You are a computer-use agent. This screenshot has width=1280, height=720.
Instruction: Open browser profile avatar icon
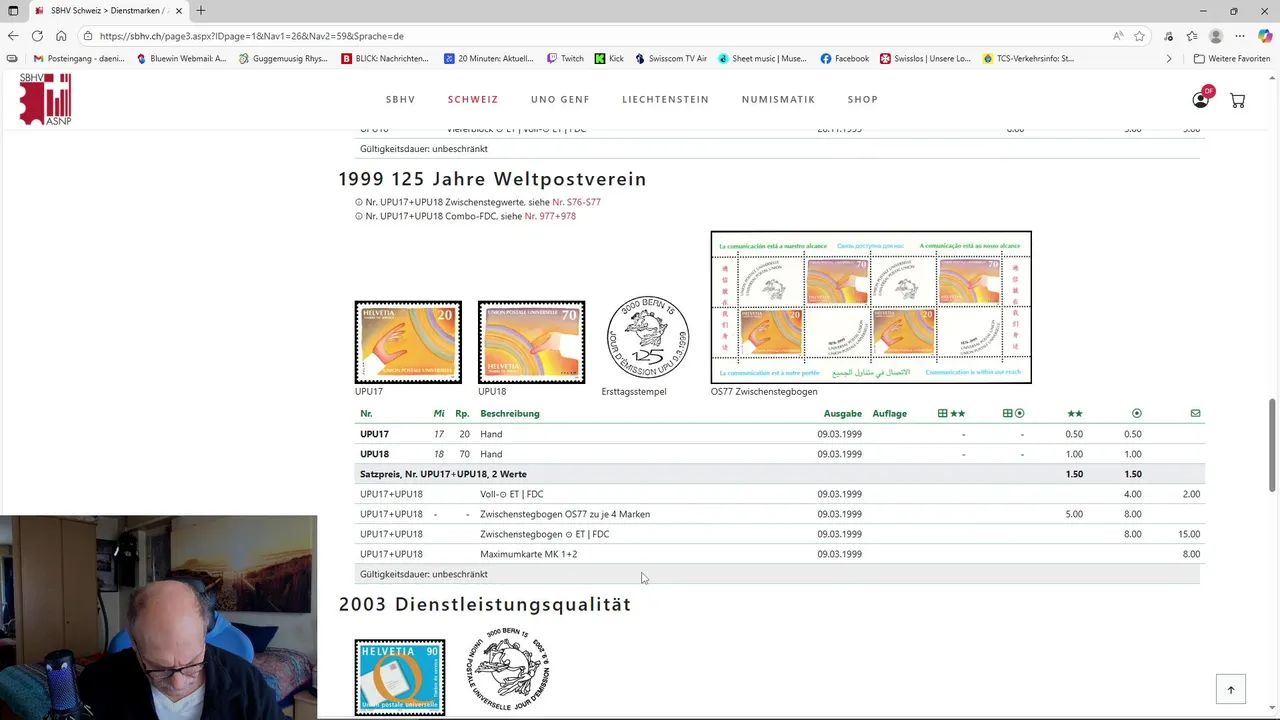(1216, 36)
